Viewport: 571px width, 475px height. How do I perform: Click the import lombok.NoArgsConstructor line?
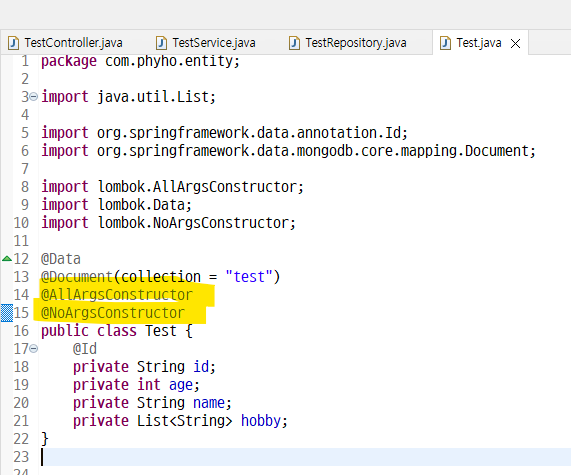pyautogui.click(x=168, y=223)
